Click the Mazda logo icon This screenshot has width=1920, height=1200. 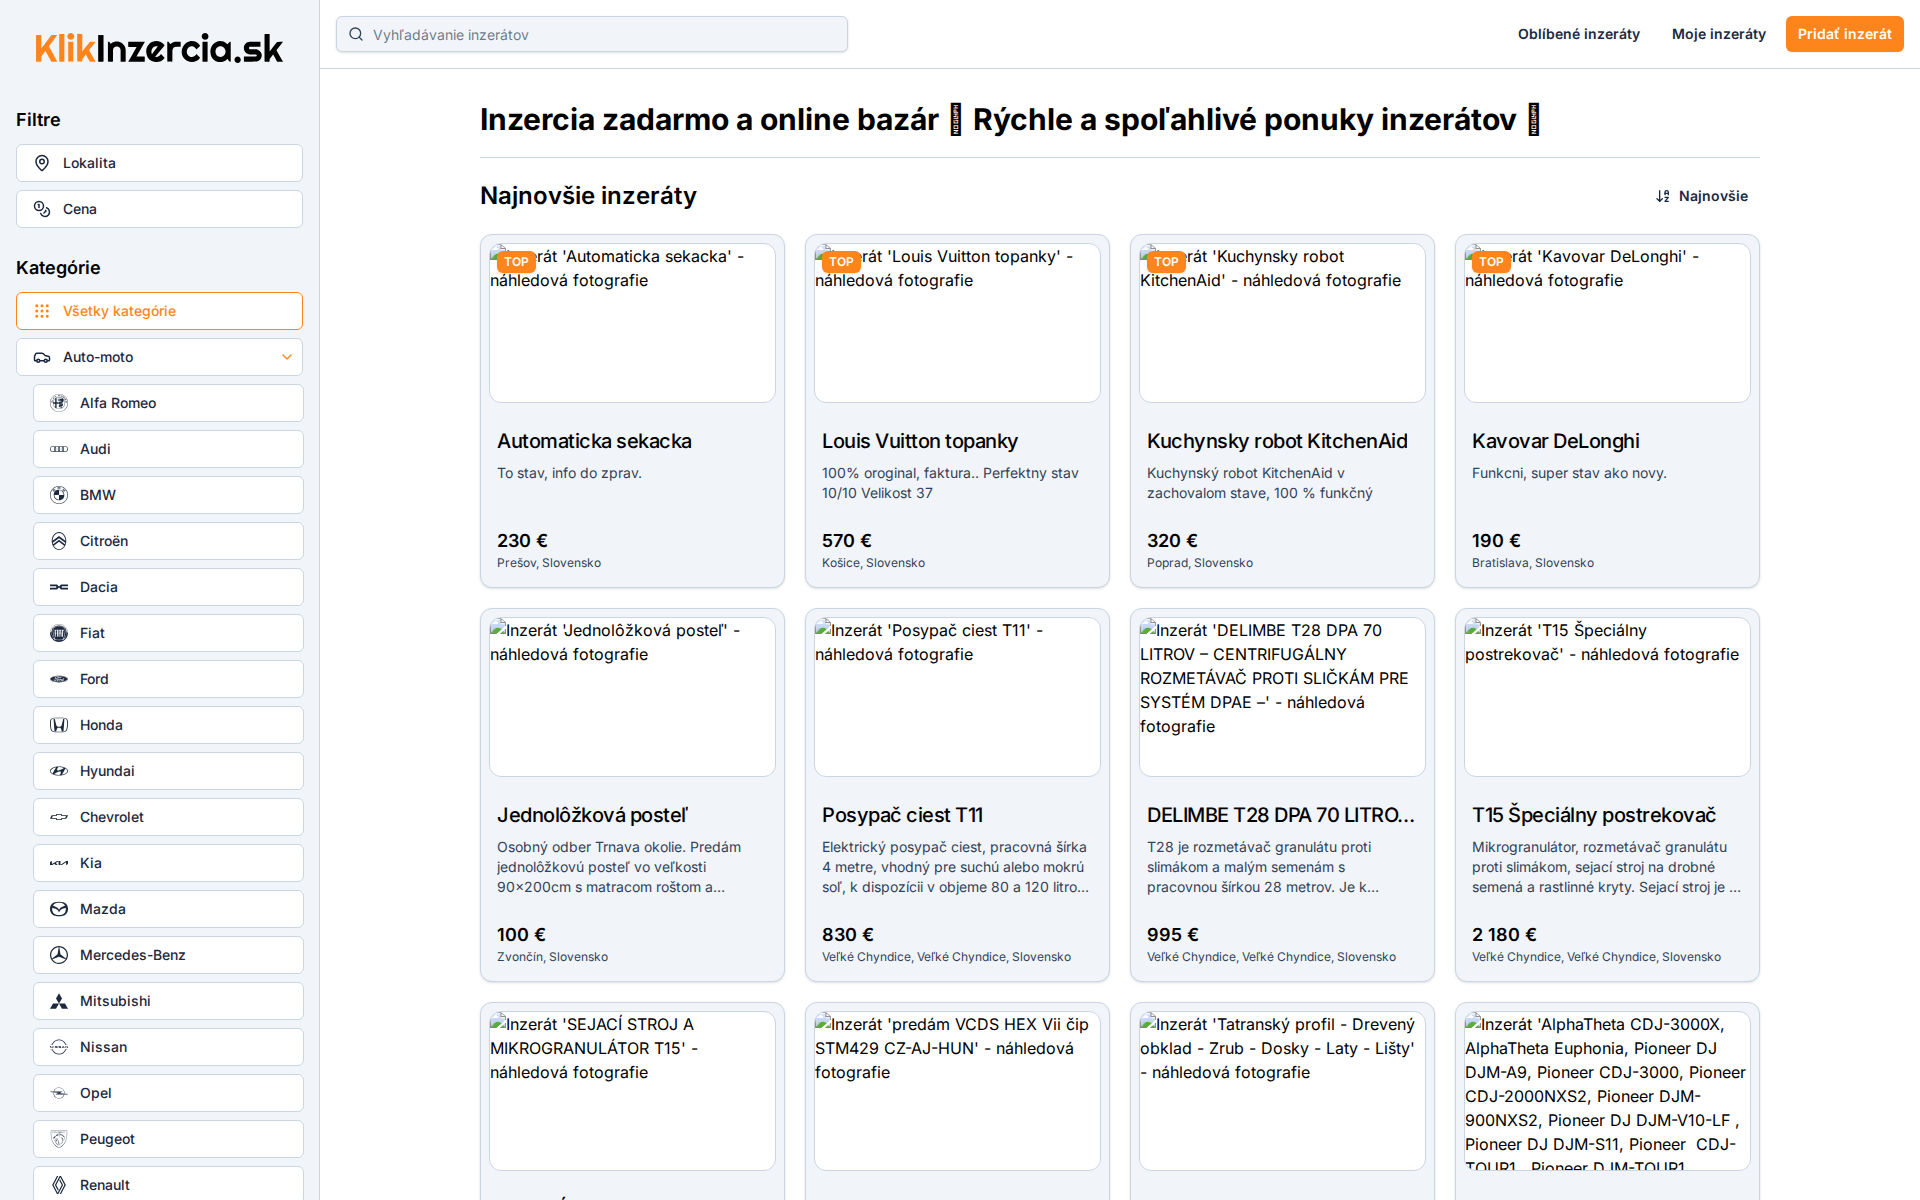[x=59, y=909]
